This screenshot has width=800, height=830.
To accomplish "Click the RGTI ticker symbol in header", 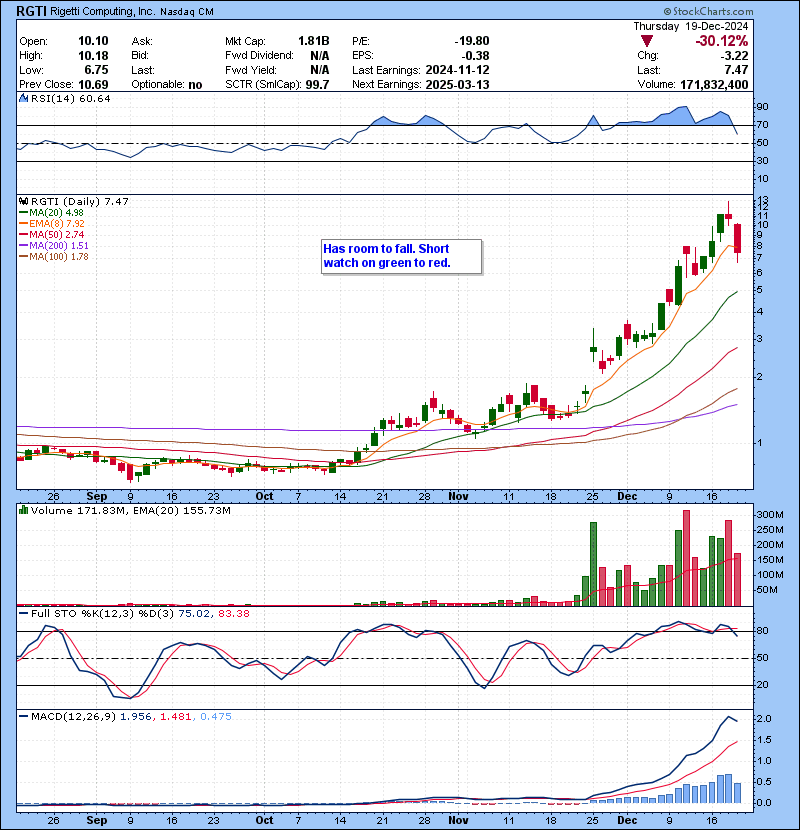I will 31,11.
